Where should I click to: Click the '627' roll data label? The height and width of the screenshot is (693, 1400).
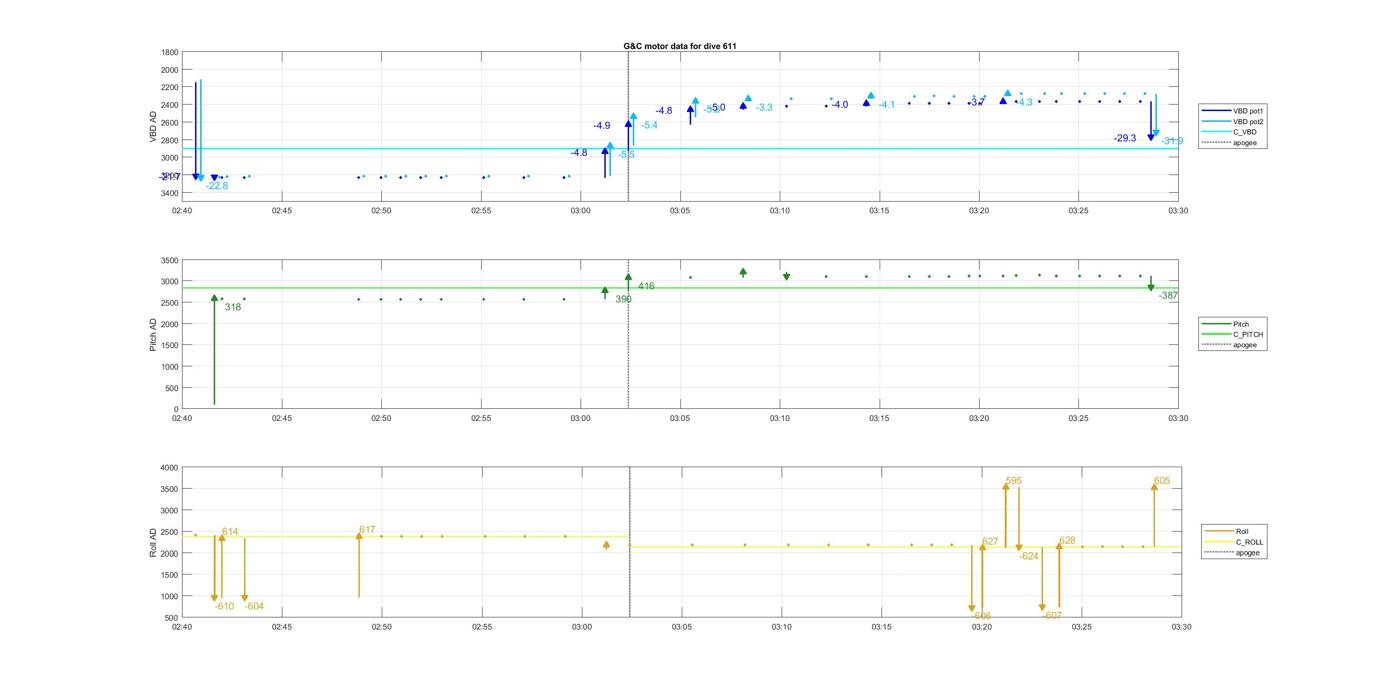tap(990, 542)
